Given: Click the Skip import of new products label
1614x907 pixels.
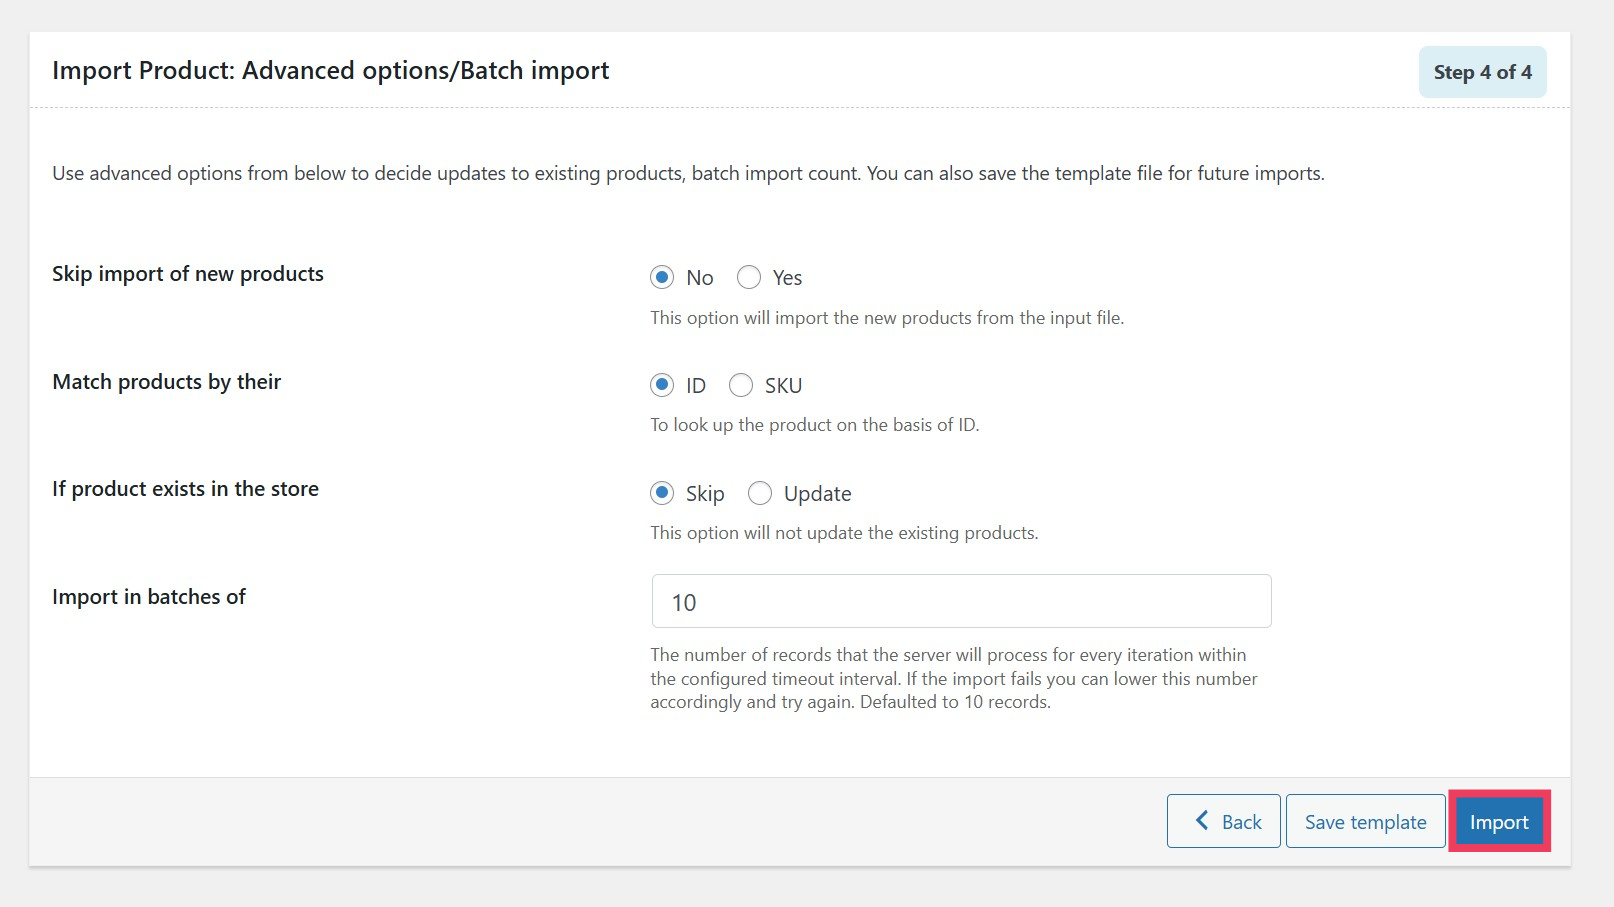Looking at the screenshot, I should click(187, 273).
